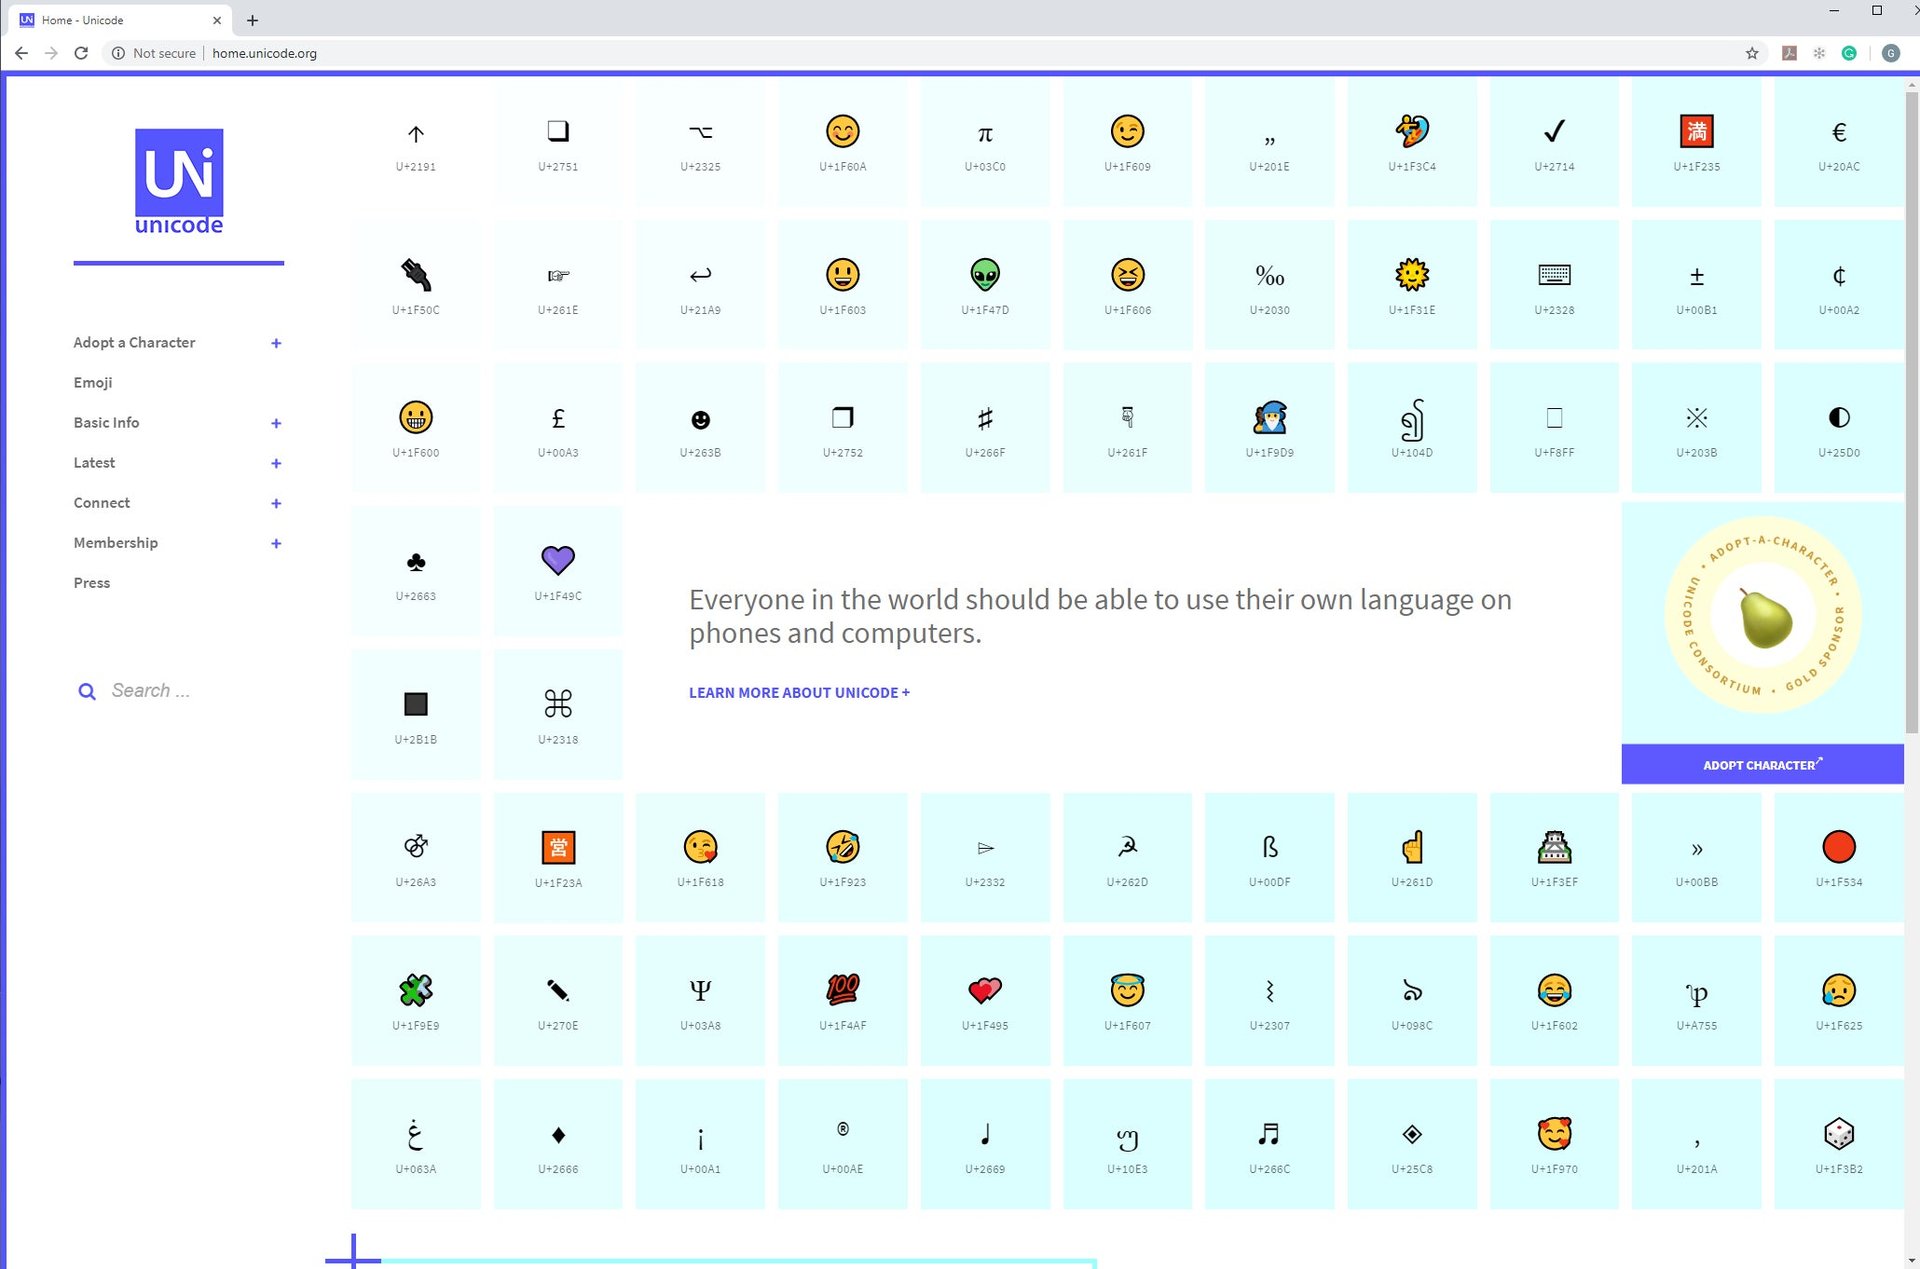The width and height of the screenshot is (1920, 1269).
Task: Select the keyboard symbol U+2328 tile
Action: [1554, 285]
